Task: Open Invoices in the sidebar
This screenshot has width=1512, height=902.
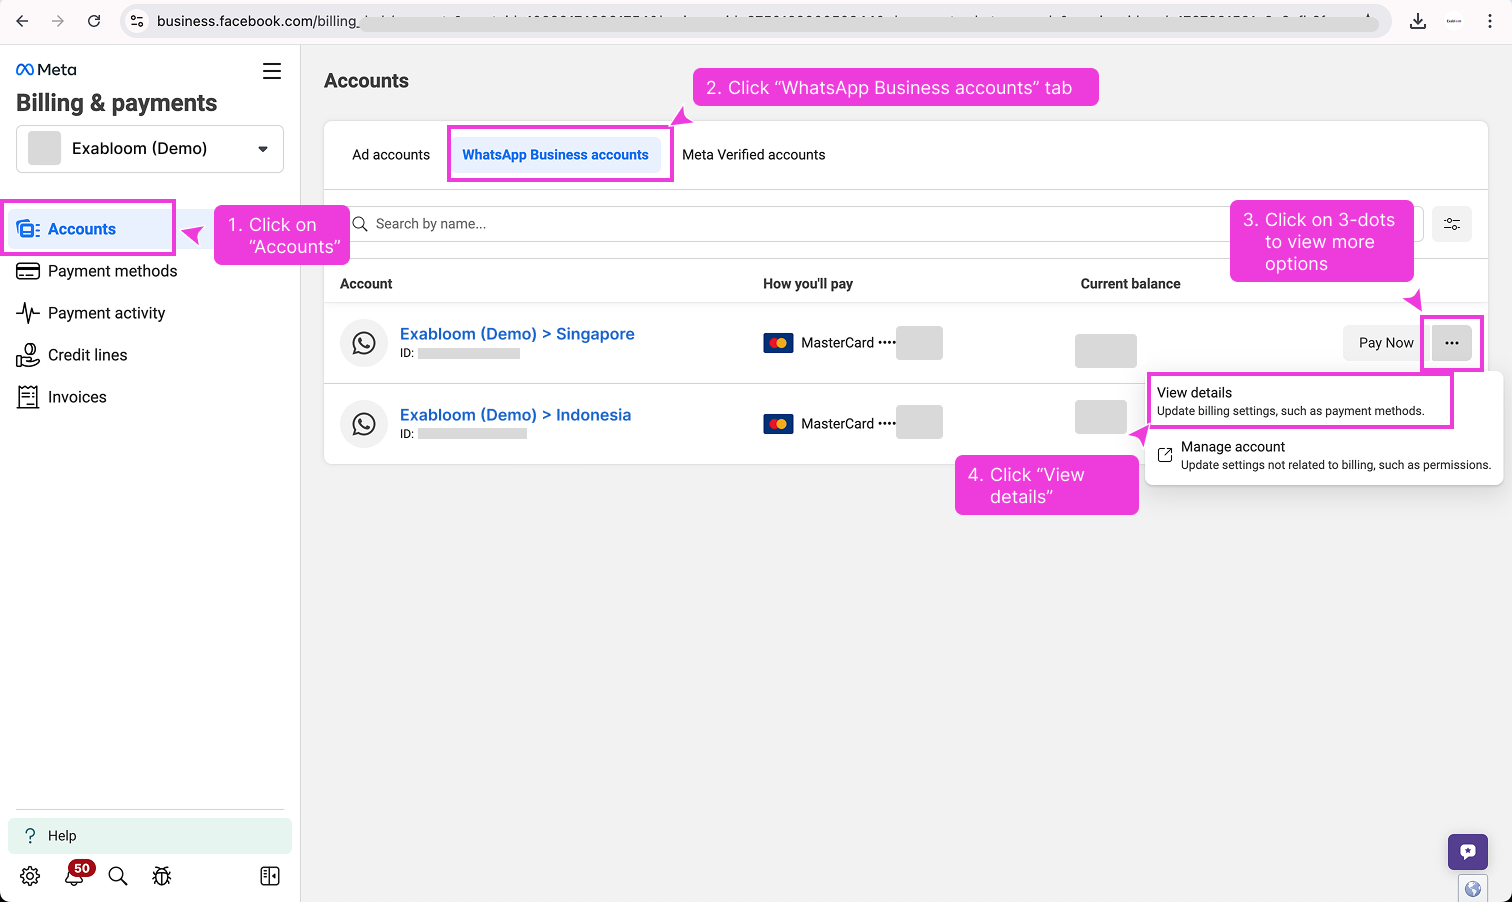Action: (77, 397)
